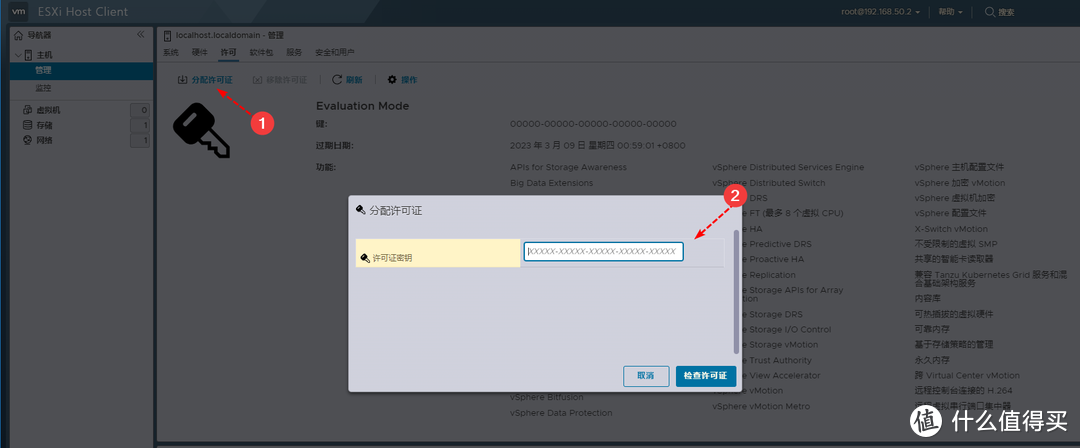Switch to the 许可 tab
Viewport: 1080px width, 448px height.
(228, 52)
